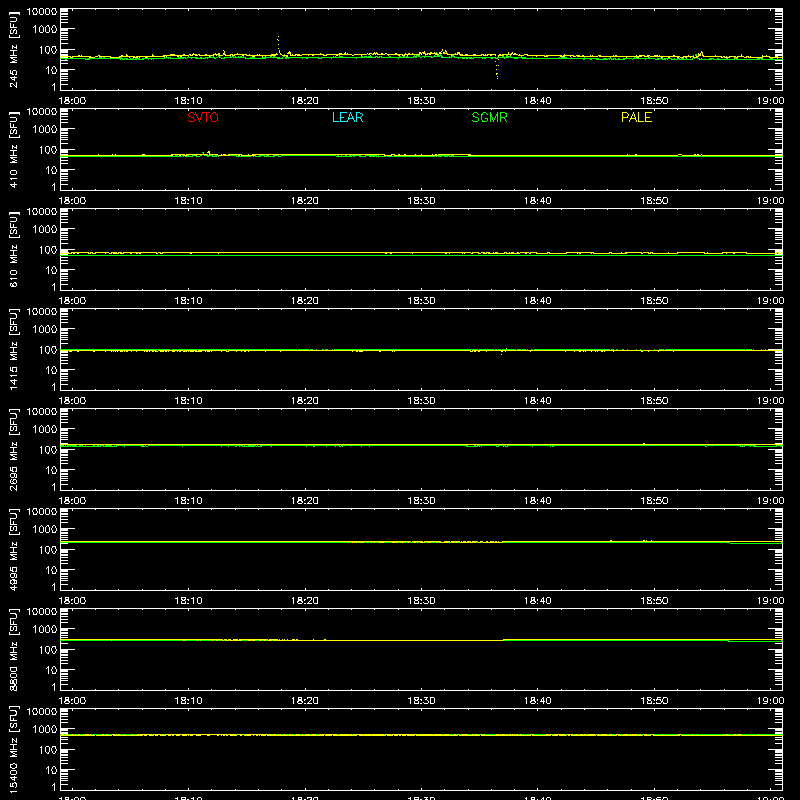
Task: Click 18:30 tick label under 1415 MHz panel
Action: (x=421, y=401)
